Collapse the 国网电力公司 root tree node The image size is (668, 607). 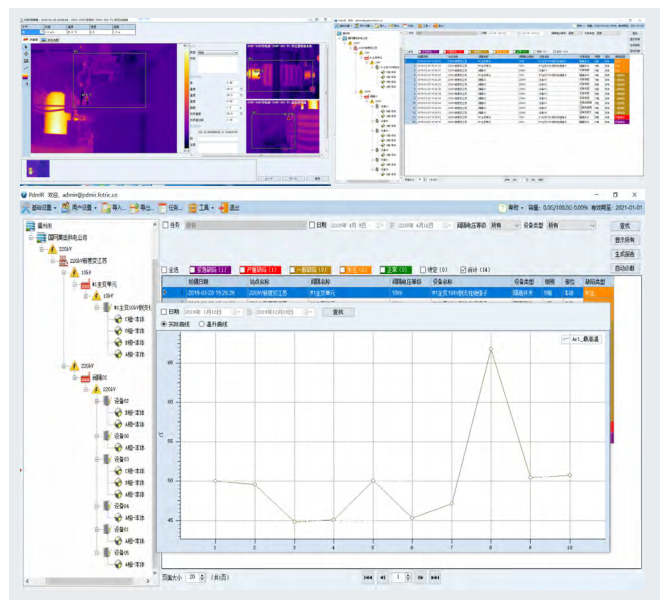pyautogui.click(x=32, y=238)
